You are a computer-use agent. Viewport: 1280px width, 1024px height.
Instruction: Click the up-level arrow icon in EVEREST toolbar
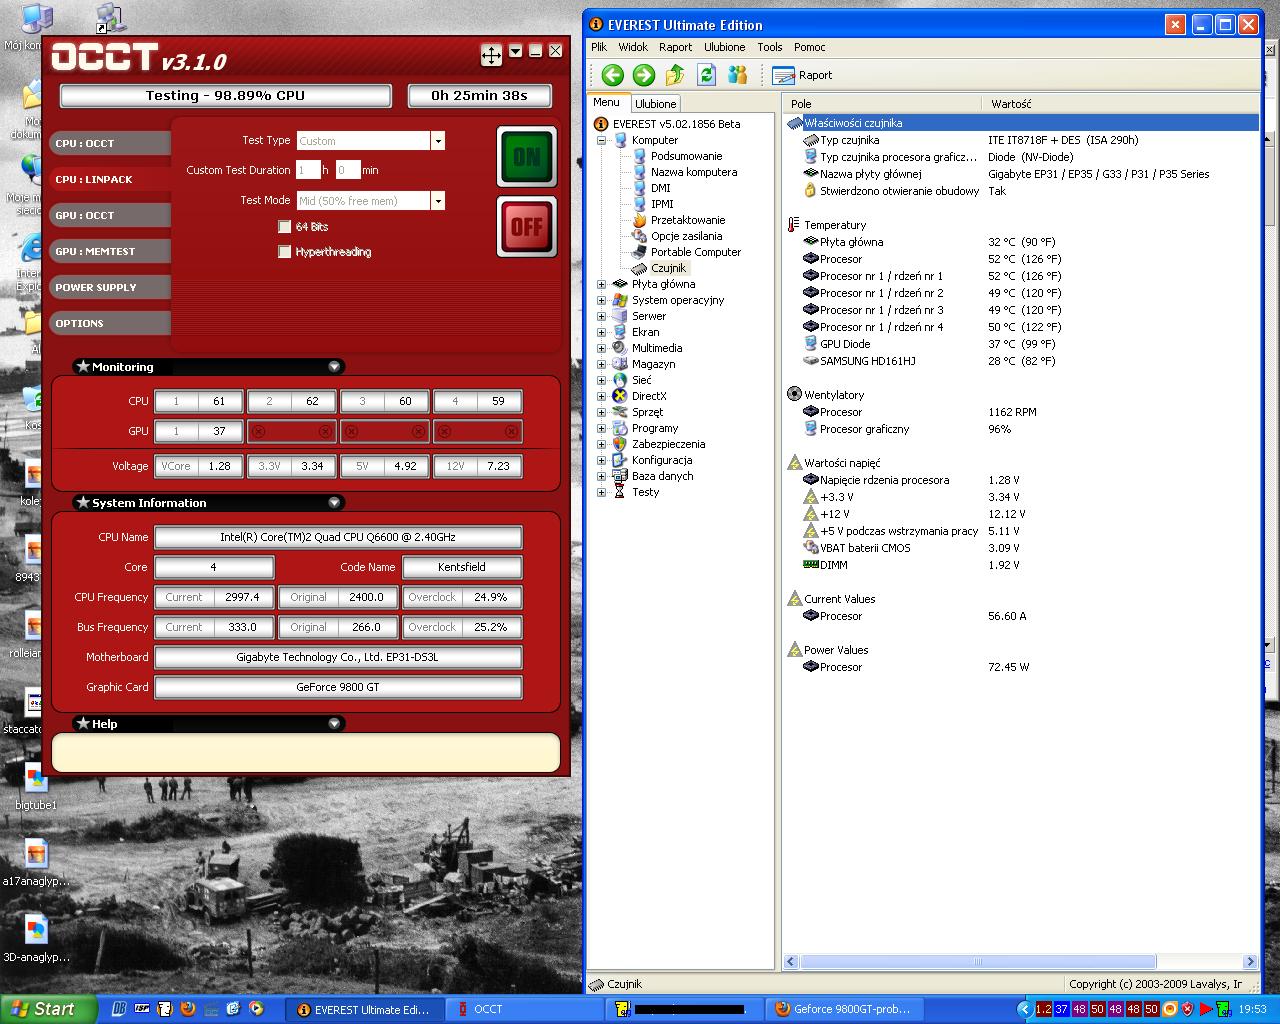[675, 75]
